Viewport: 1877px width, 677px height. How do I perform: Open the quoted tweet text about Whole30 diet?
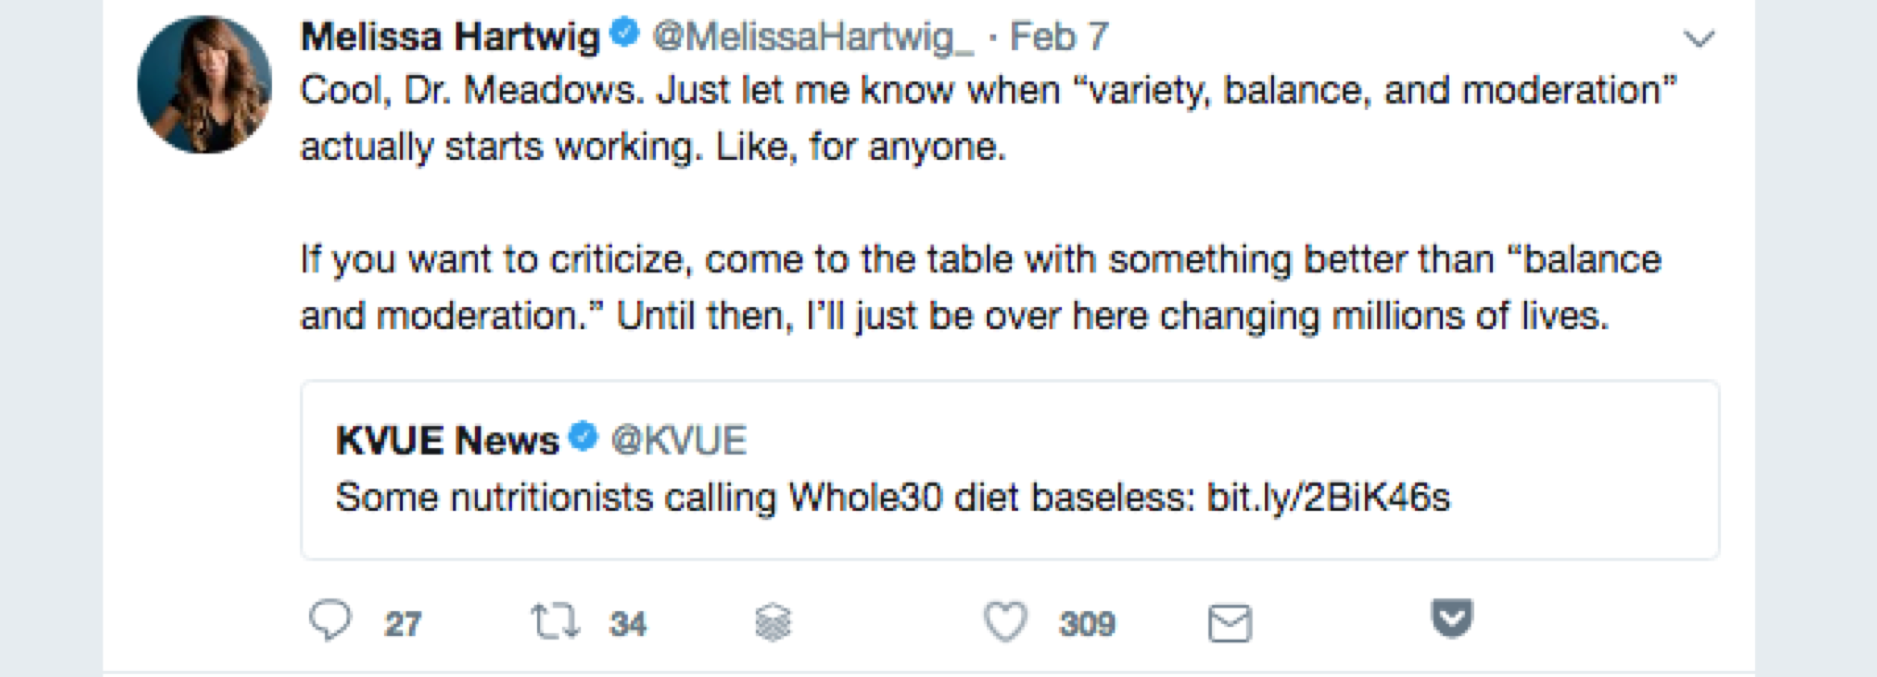(x=760, y=497)
